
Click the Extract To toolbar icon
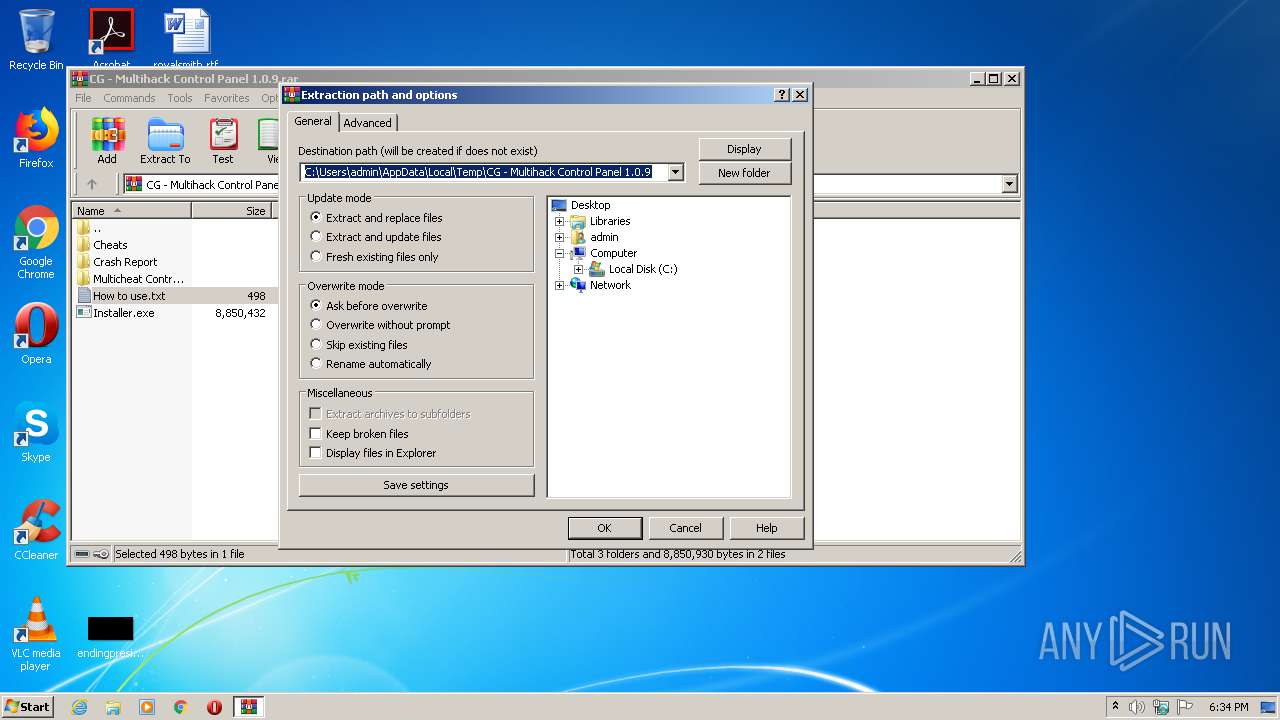coord(165,141)
